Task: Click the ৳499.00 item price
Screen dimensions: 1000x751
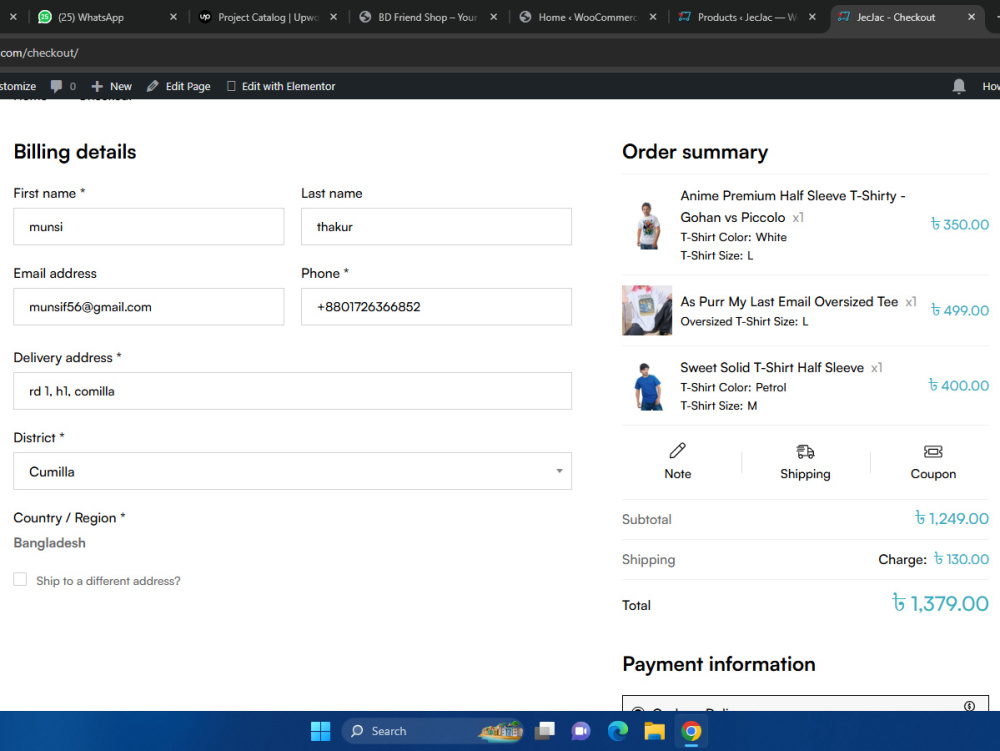Action: (960, 310)
